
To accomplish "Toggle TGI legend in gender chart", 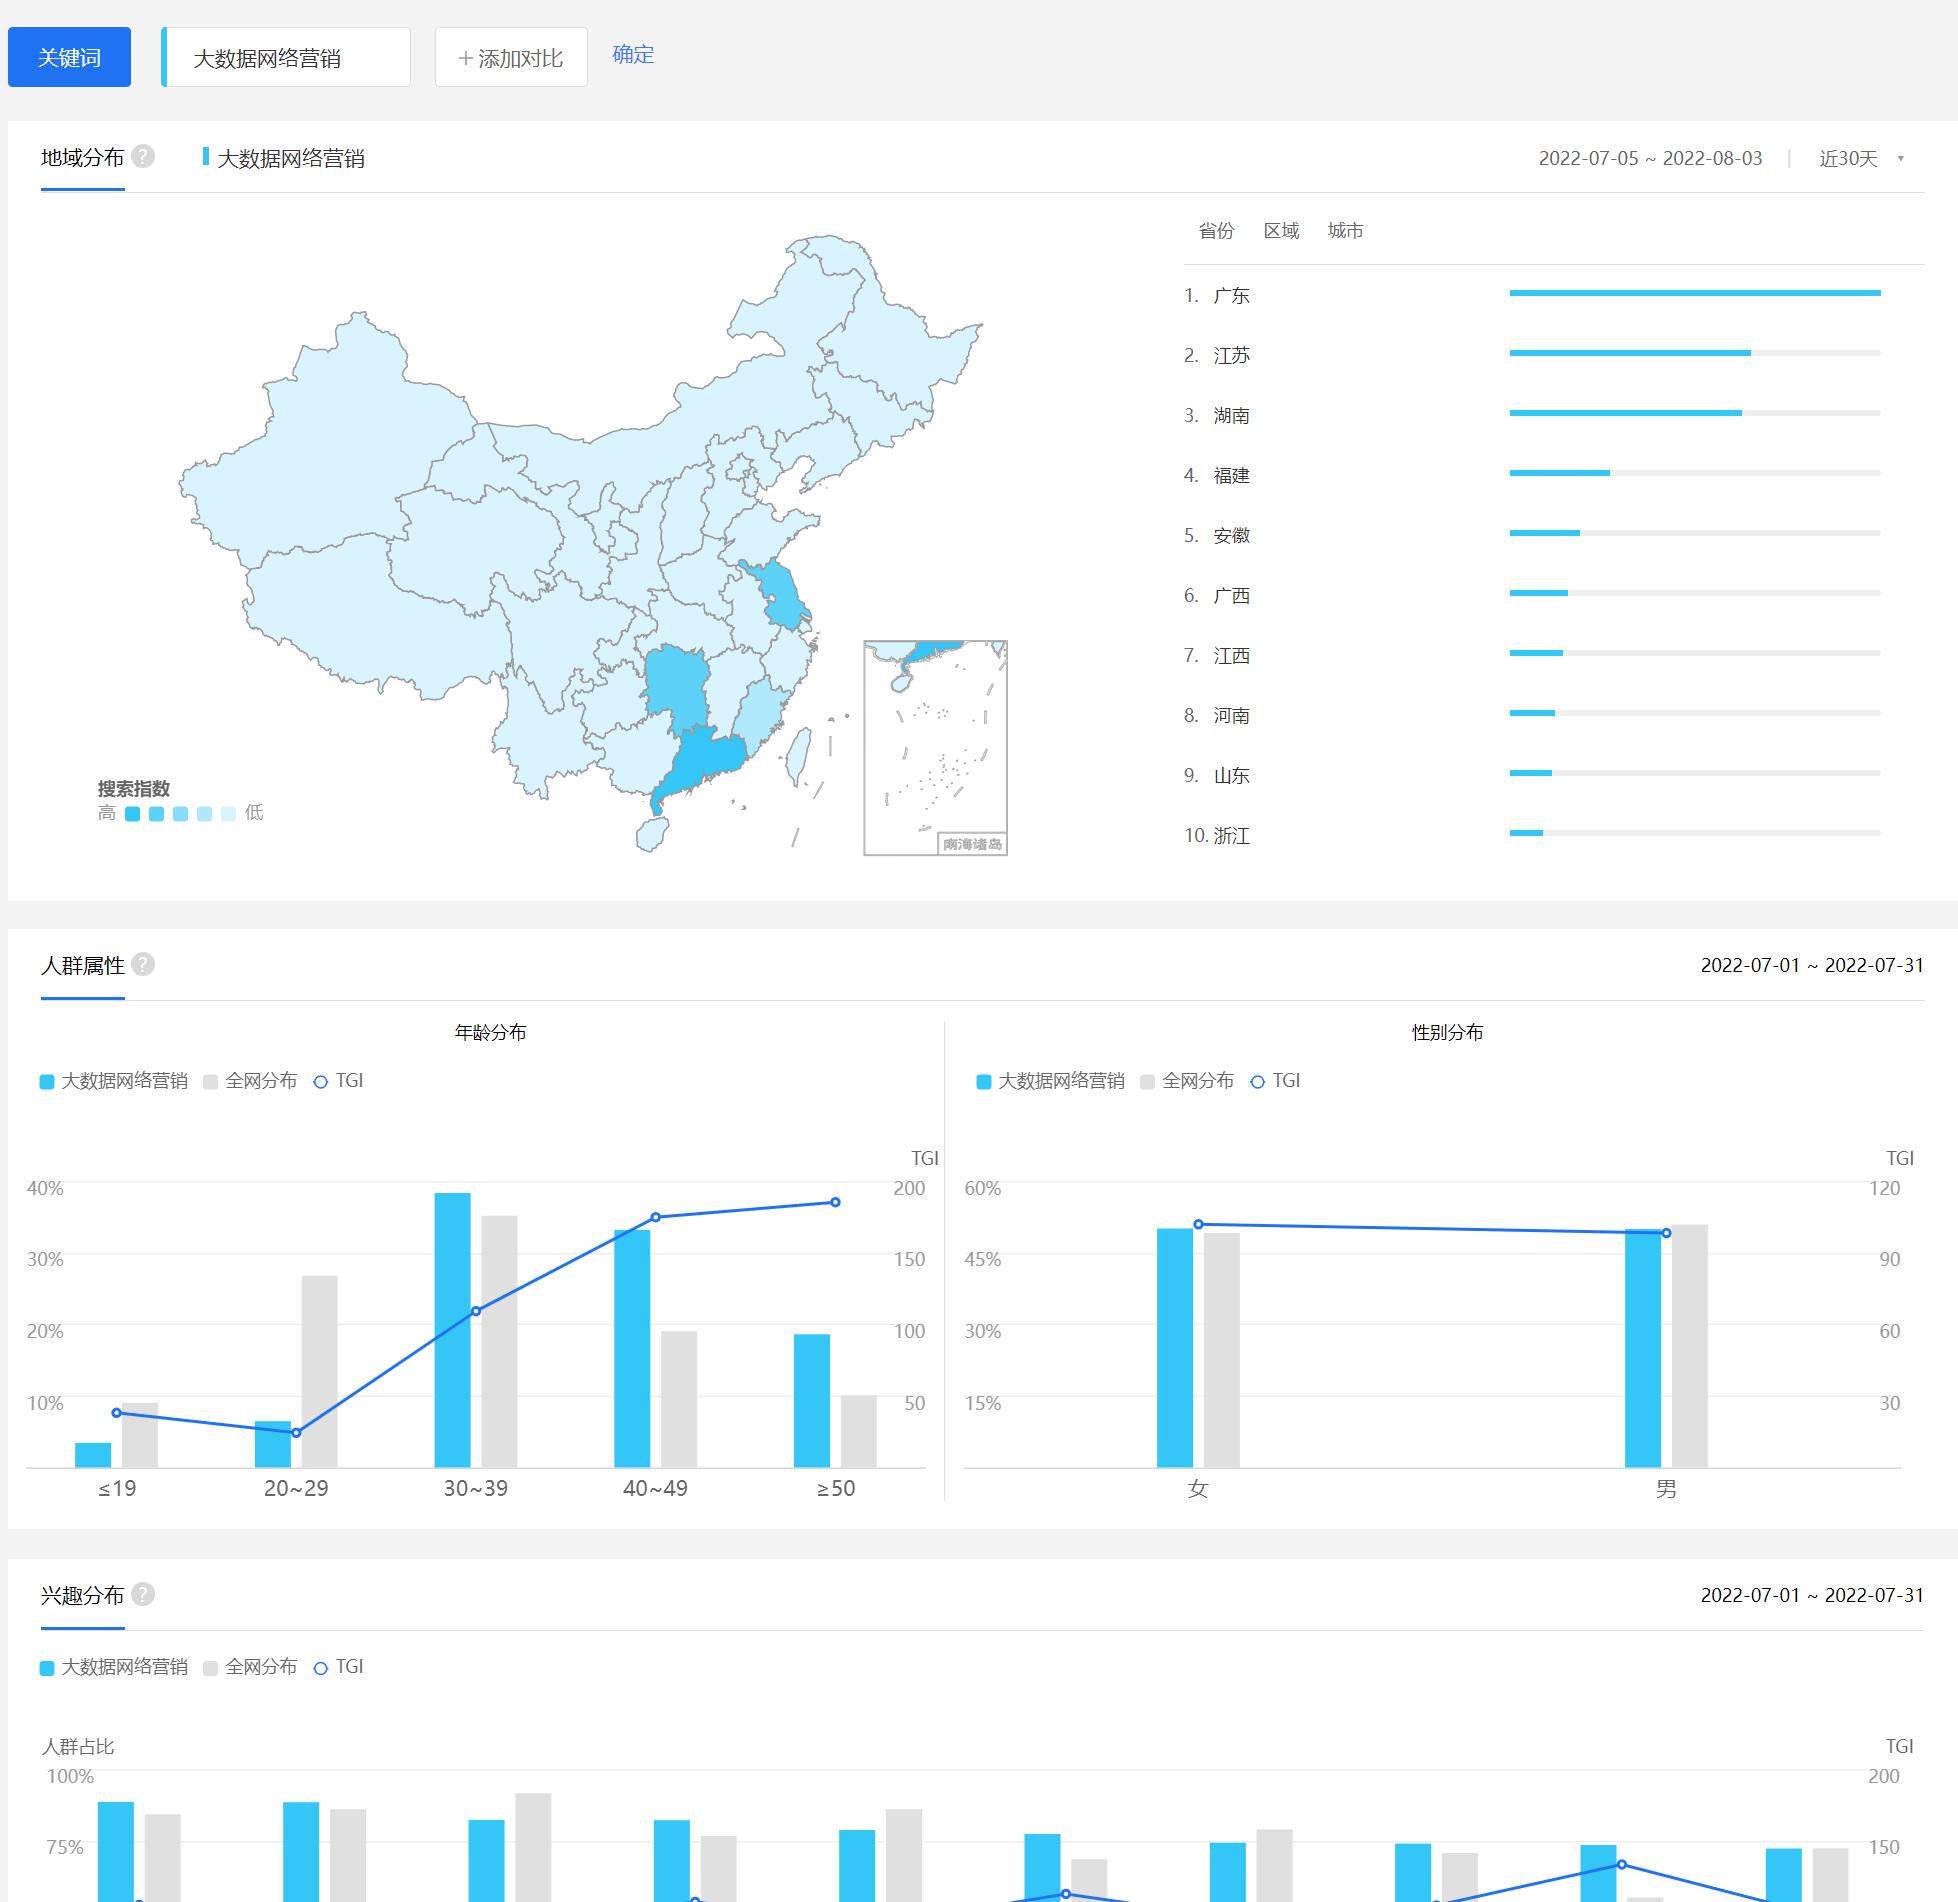I will click(1275, 1081).
